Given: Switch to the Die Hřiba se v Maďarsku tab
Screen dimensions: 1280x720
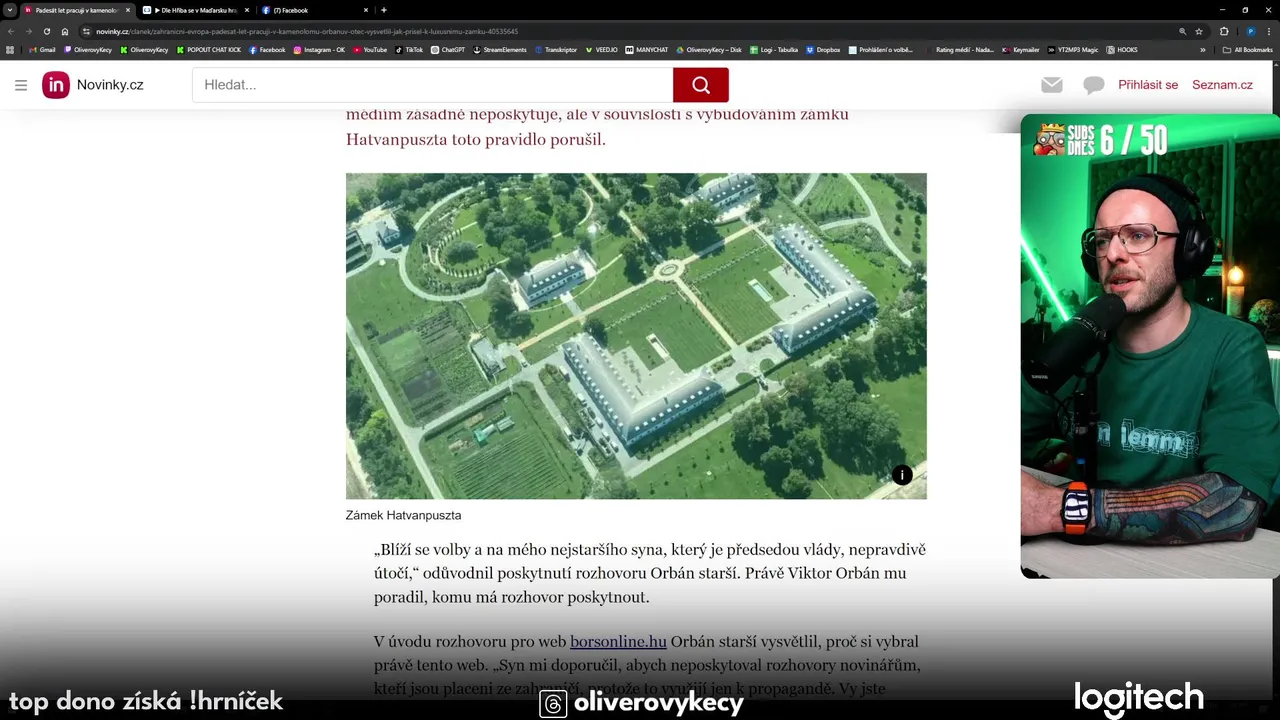Looking at the screenshot, I should (x=195, y=10).
